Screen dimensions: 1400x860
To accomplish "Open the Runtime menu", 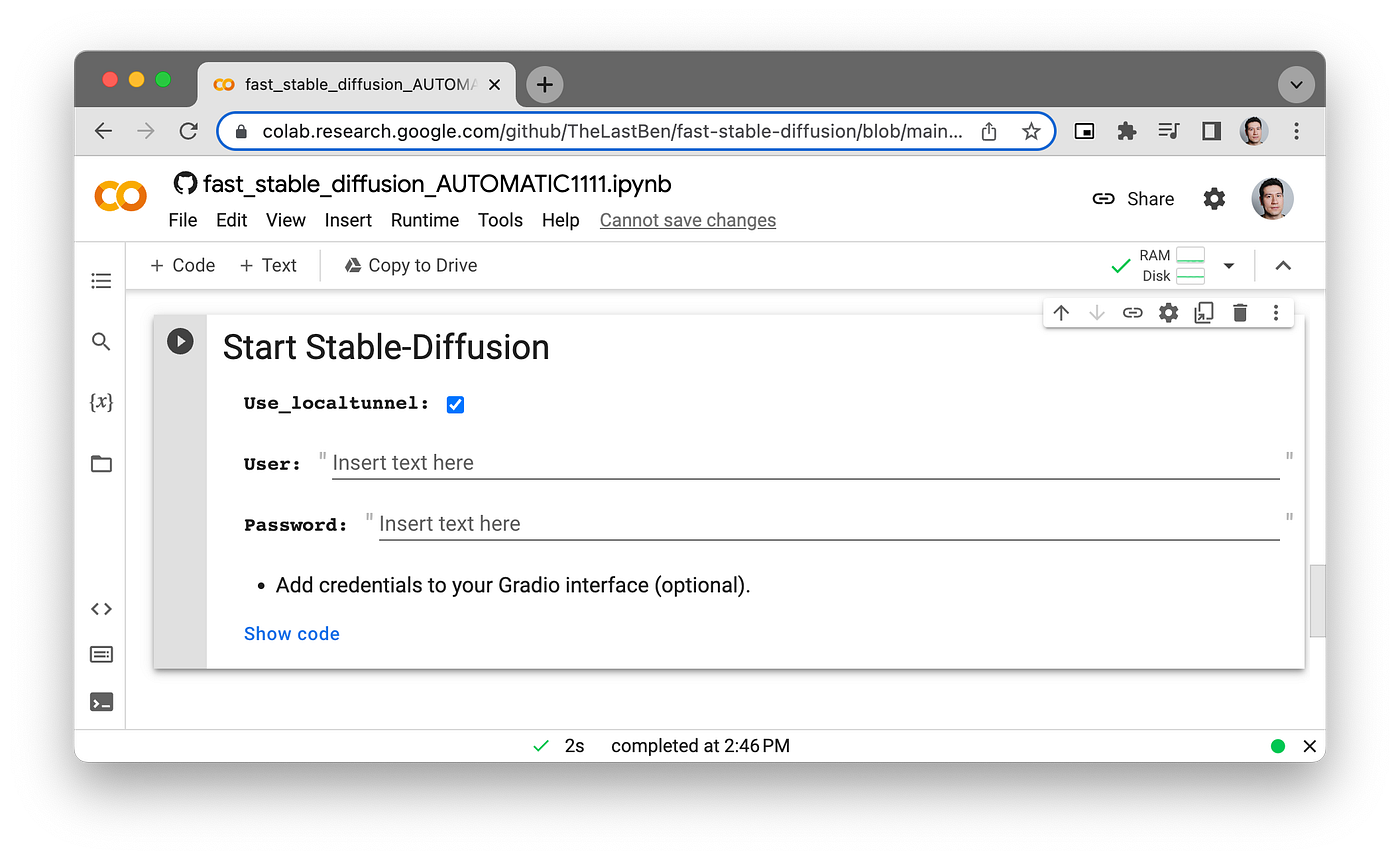I will (x=425, y=220).
